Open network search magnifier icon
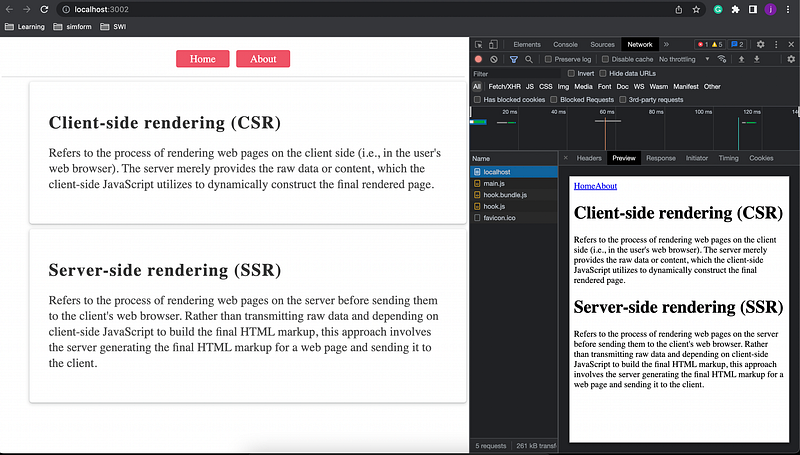 point(529,59)
